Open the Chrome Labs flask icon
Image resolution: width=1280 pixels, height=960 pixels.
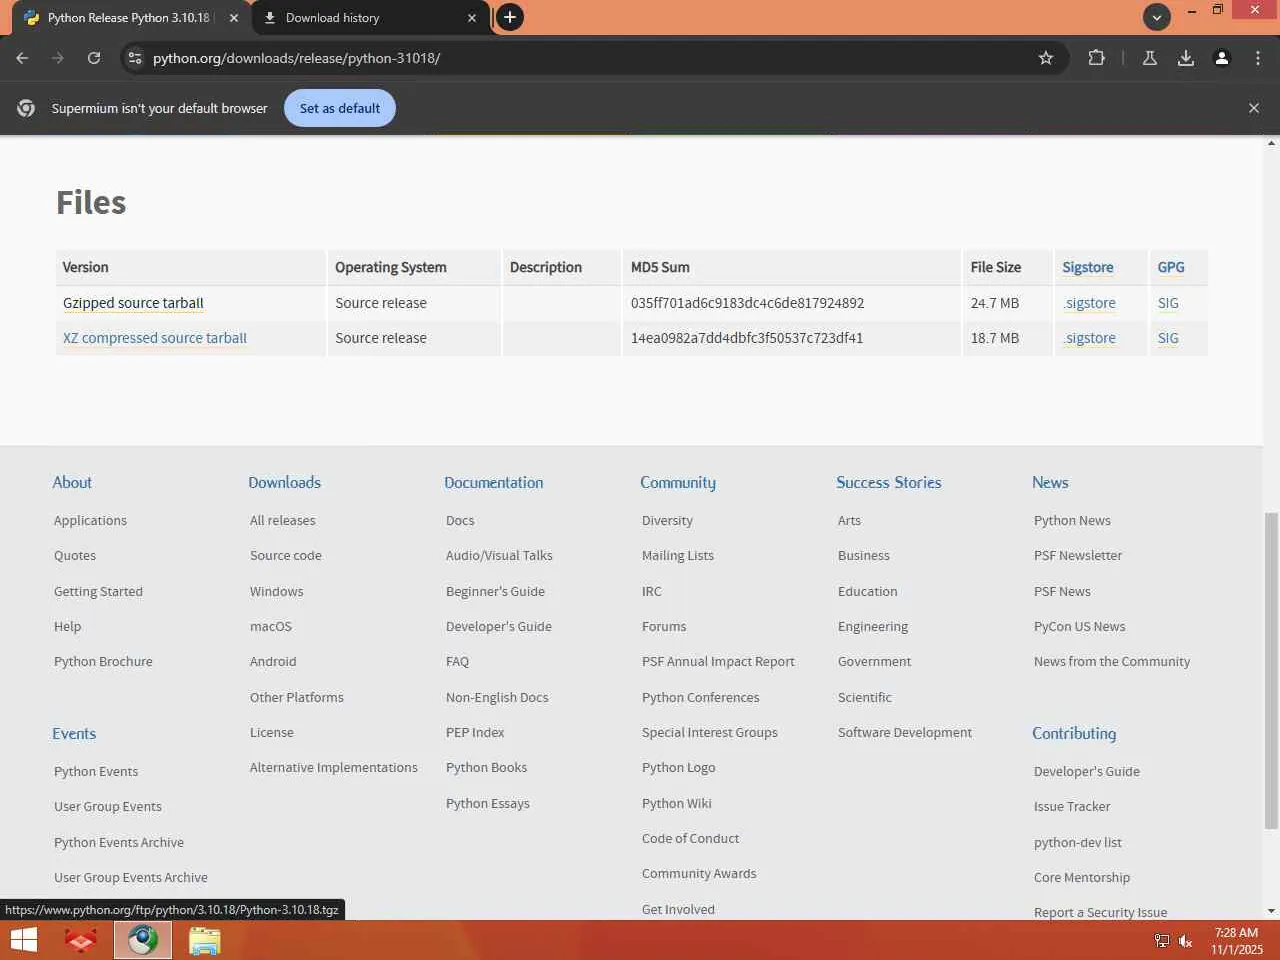(x=1150, y=58)
